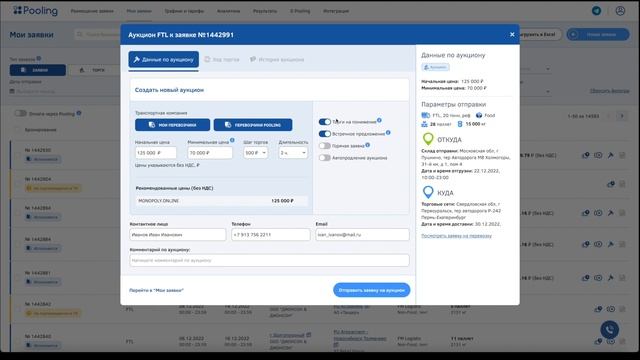Click Новая заявка button
Viewport: 640px width, 360px height.
pos(598,34)
